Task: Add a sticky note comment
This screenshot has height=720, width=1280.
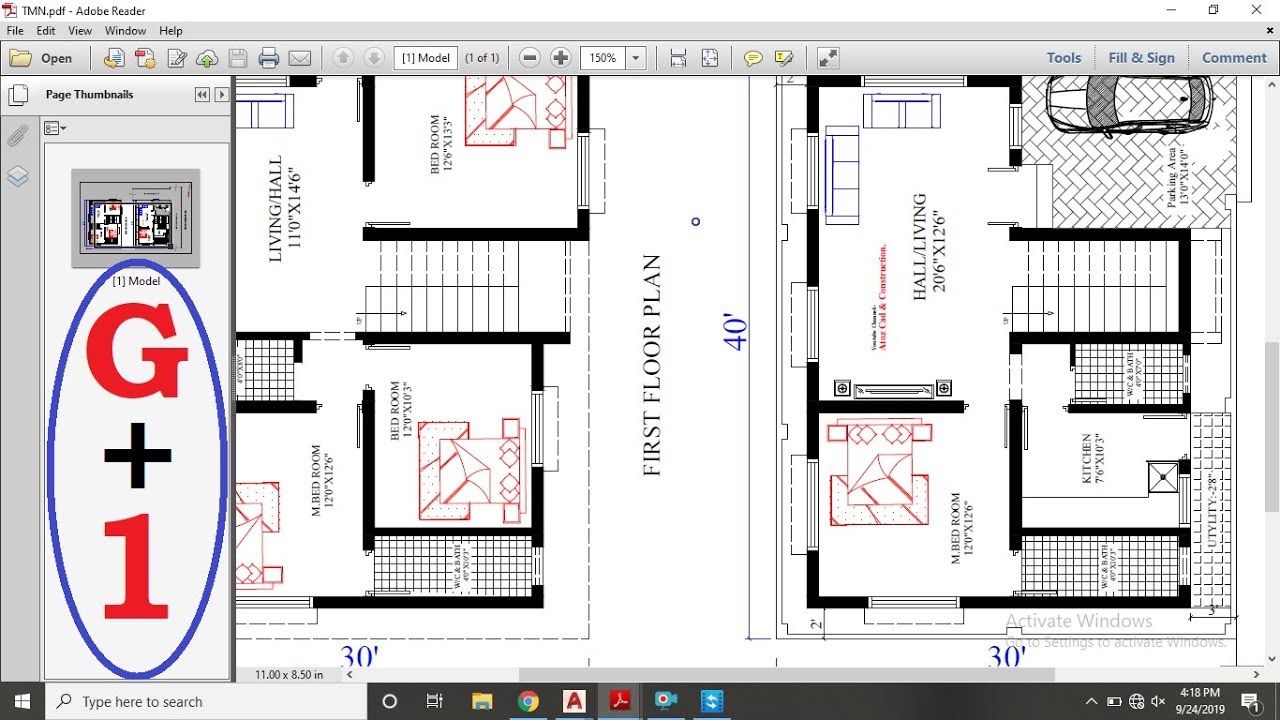Action: (x=753, y=58)
